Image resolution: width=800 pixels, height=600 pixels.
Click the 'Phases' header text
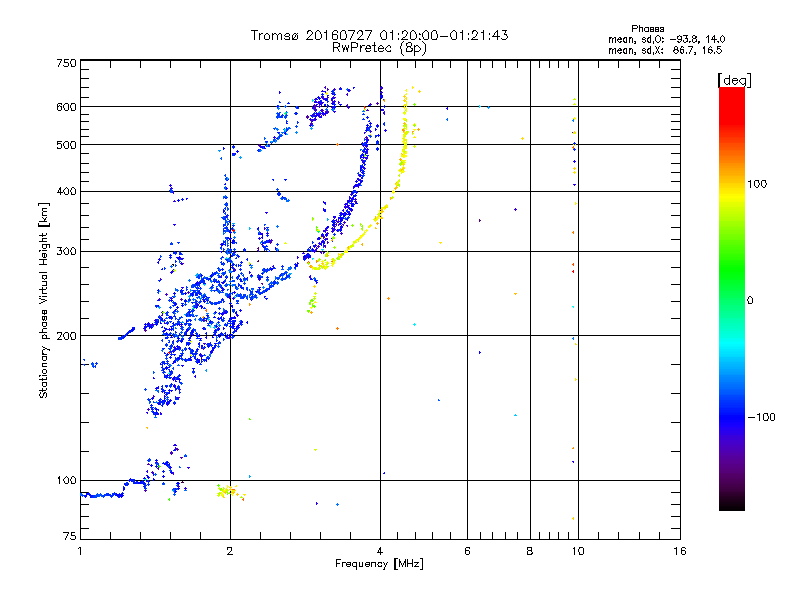(x=647, y=29)
